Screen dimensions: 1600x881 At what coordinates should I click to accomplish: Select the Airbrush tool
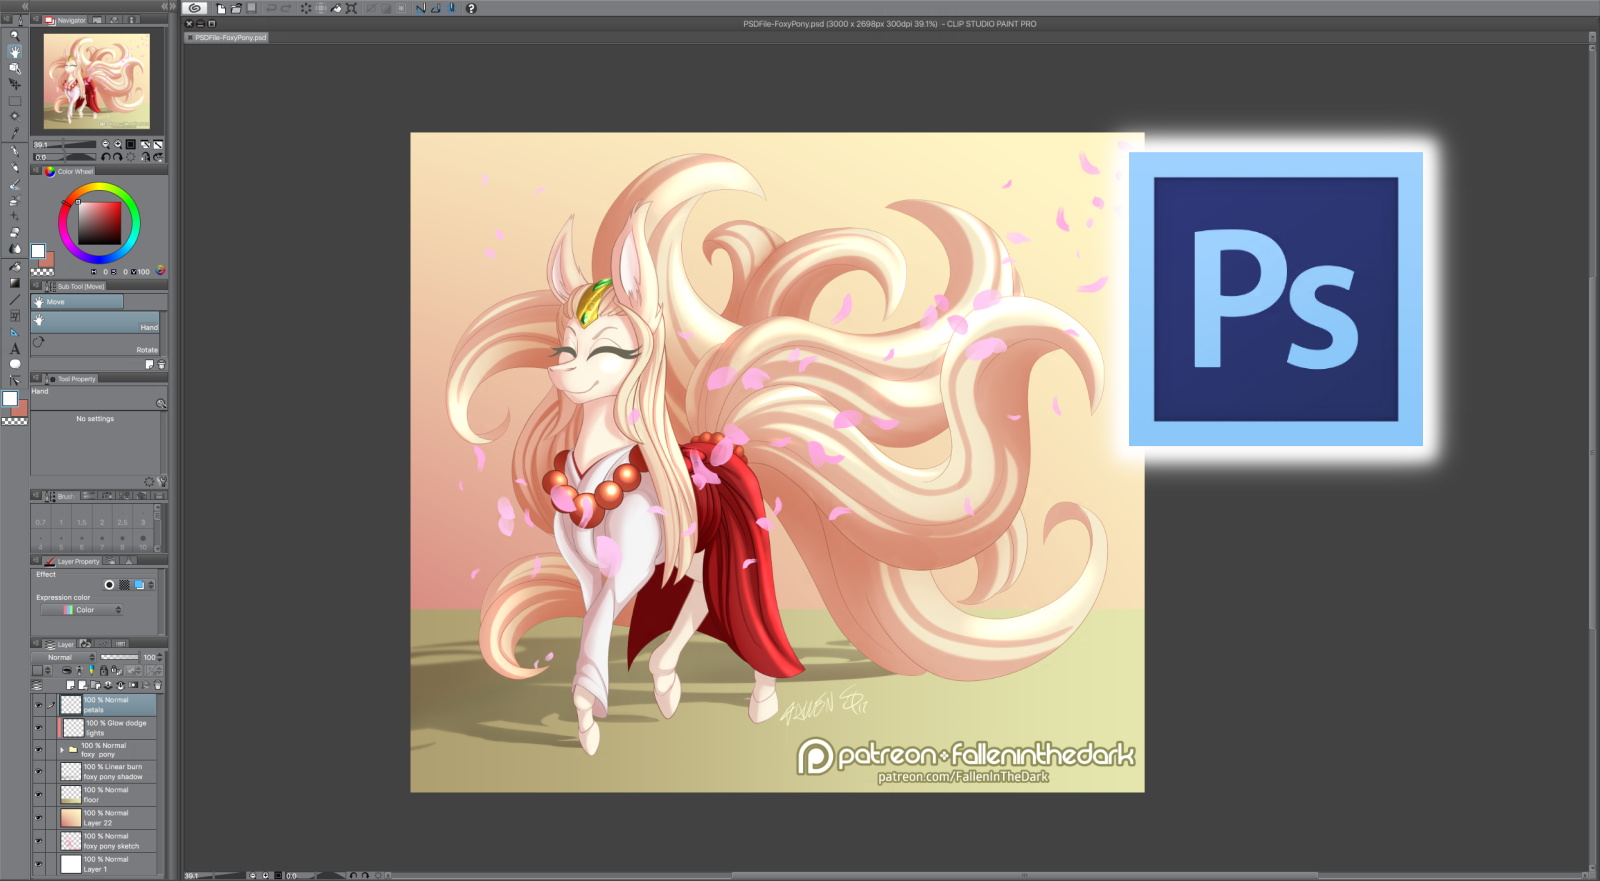pyautogui.click(x=14, y=200)
